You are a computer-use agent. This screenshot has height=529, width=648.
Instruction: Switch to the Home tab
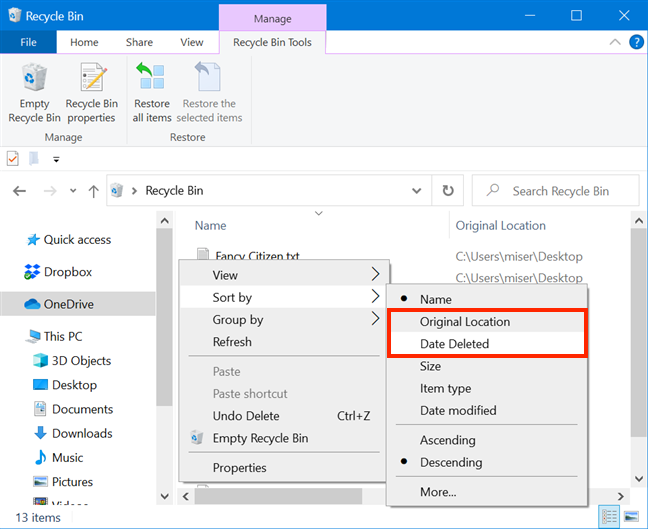tap(84, 42)
